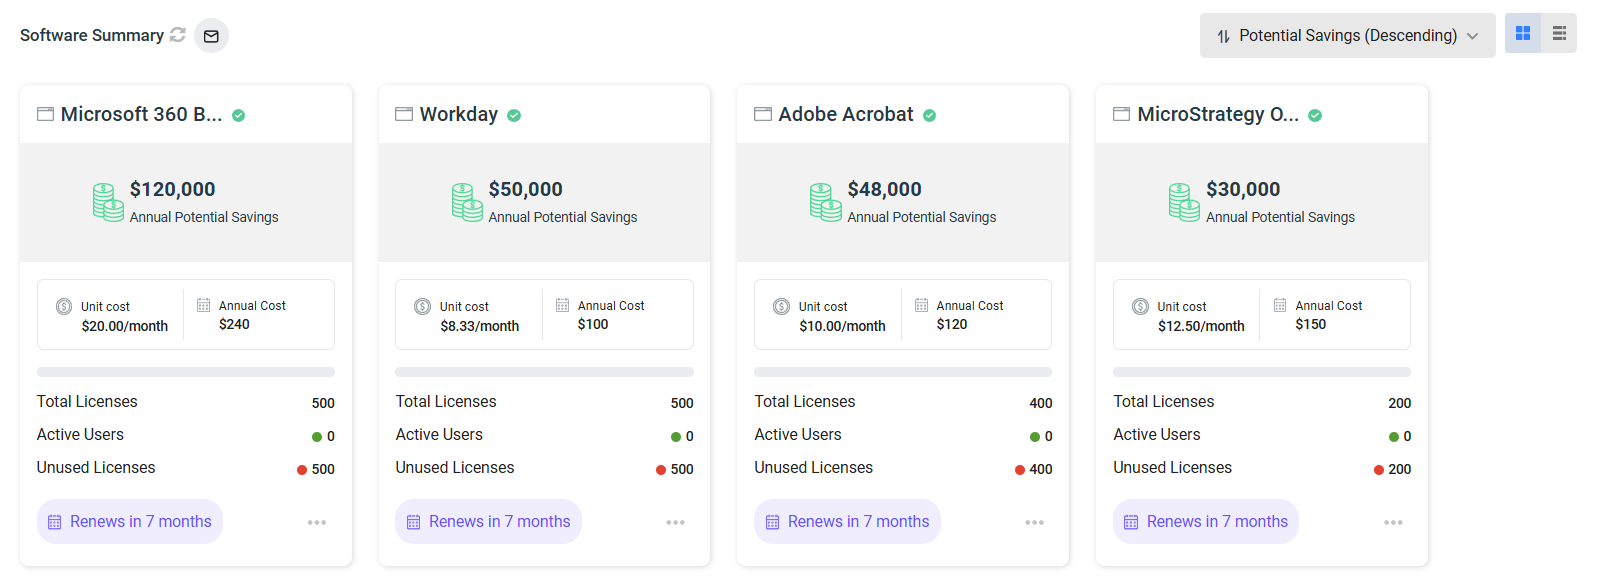Click the coins icon on Workday card

[467, 202]
